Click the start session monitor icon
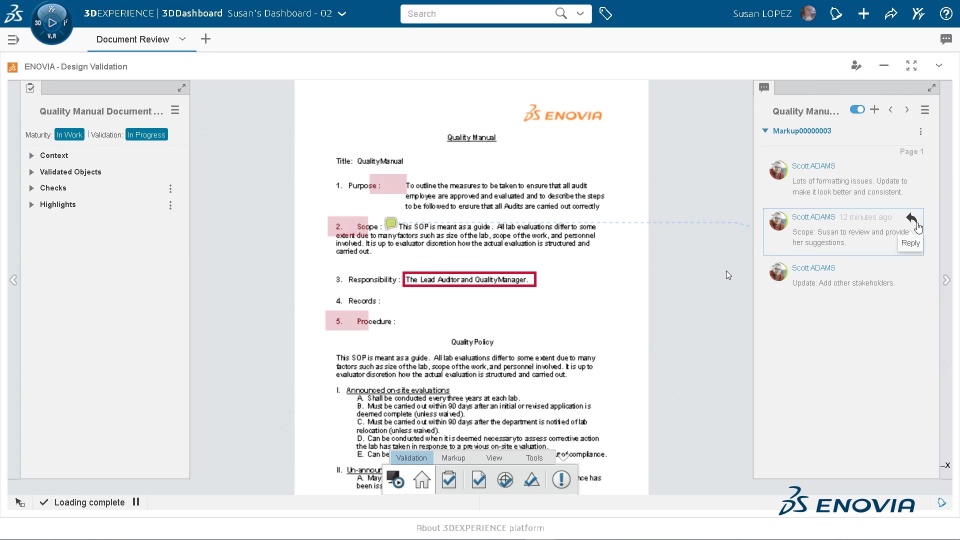This screenshot has width=960, height=540. (x=395, y=479)
